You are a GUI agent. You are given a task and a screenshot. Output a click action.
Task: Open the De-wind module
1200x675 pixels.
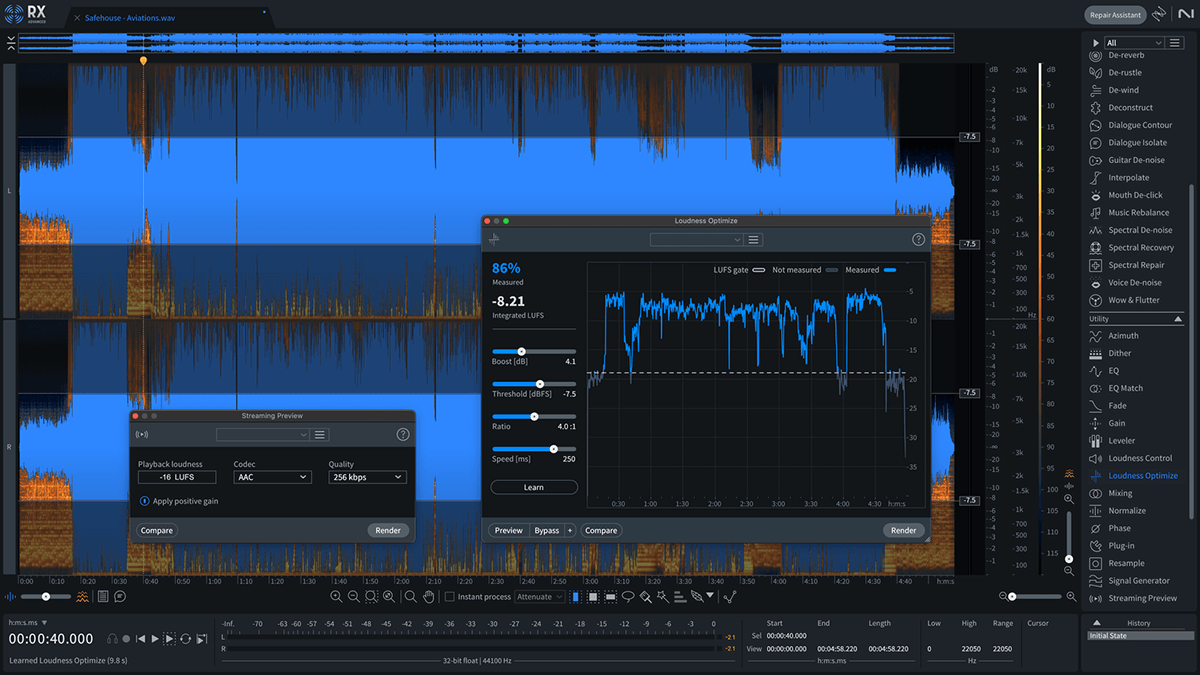click(x=1123, y=90)
